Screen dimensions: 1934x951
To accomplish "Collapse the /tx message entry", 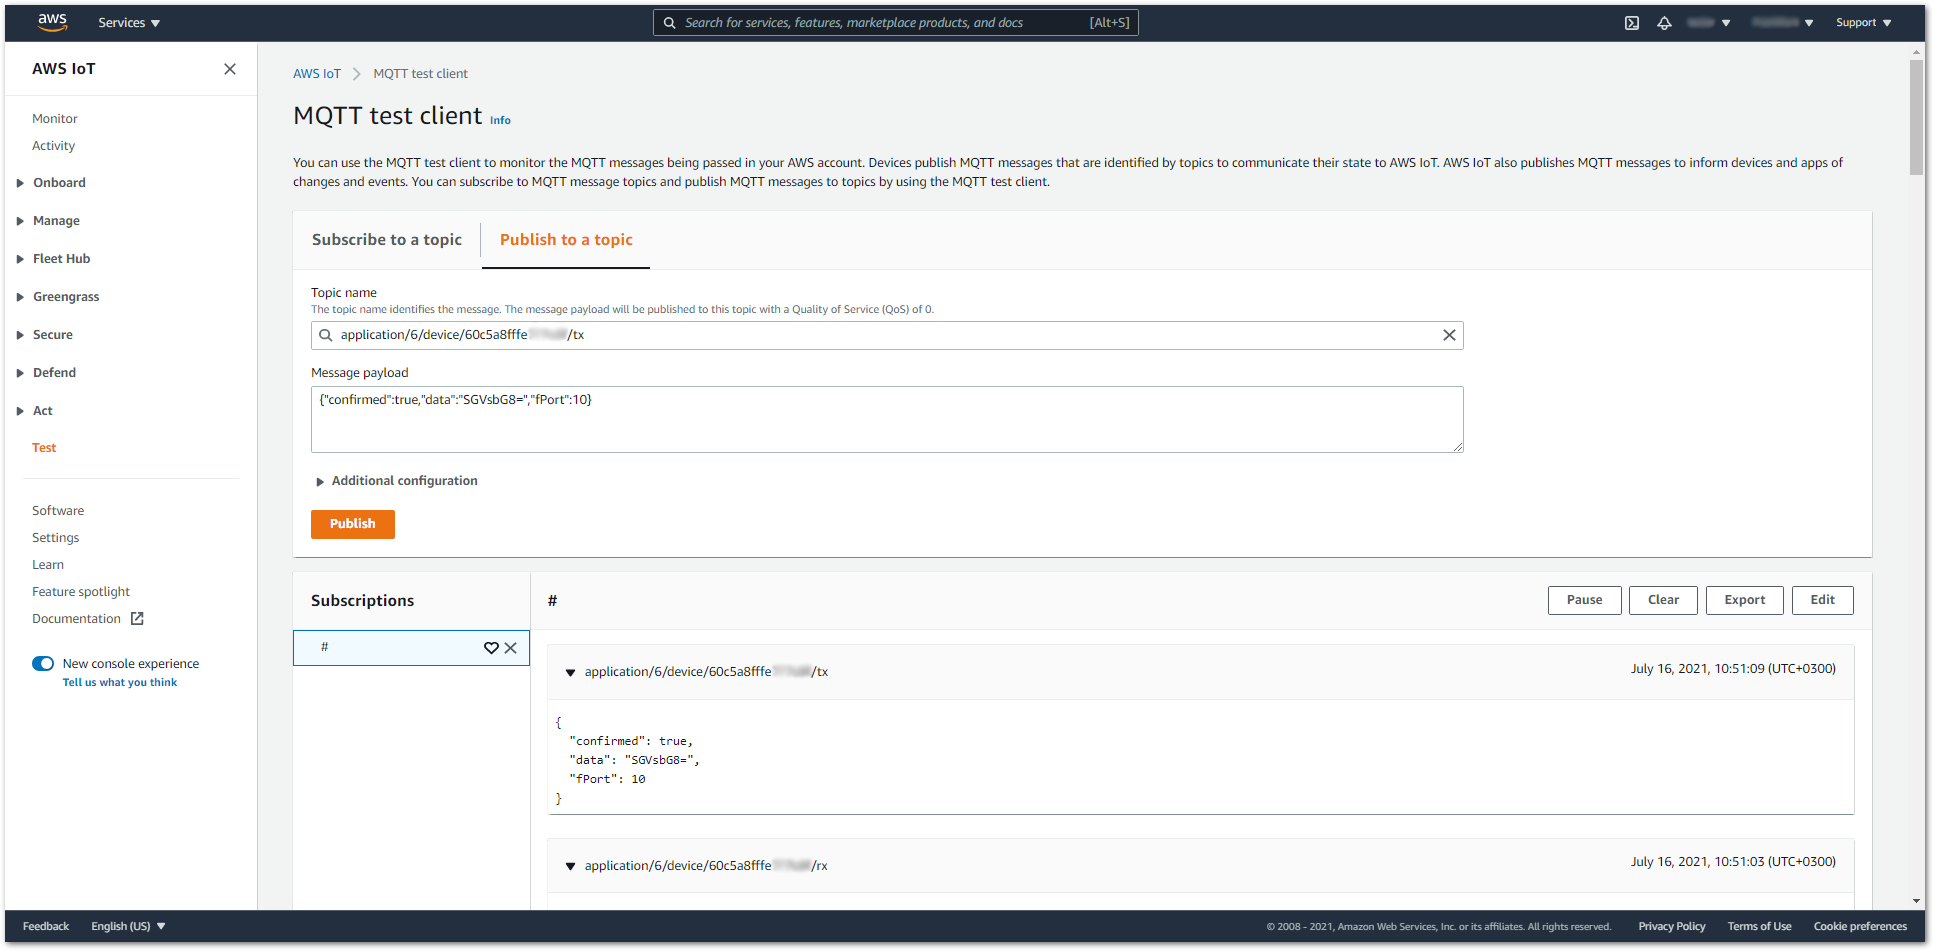I will [x=570, y=673].
